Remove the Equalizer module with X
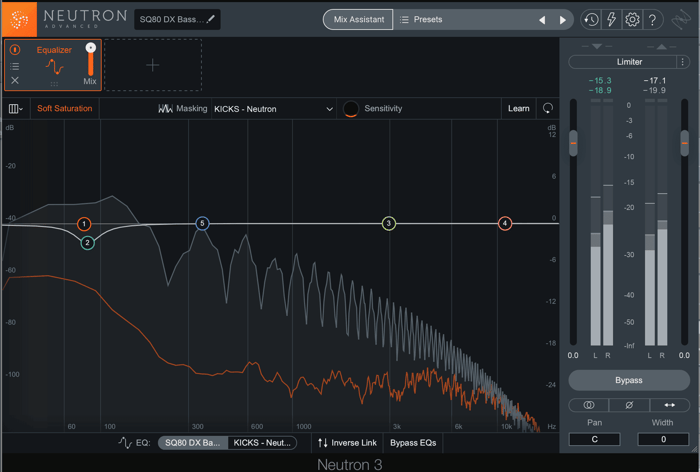 pos(15,80)
